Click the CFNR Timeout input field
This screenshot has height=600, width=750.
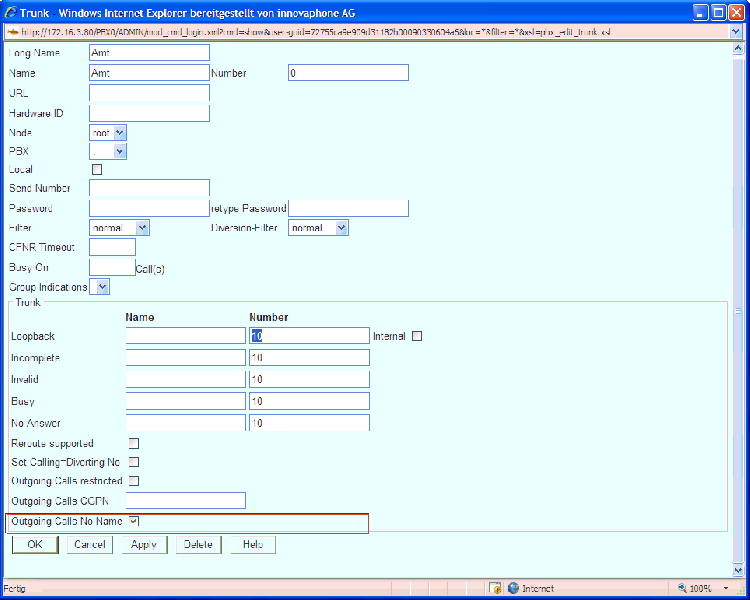coord(112,247)
